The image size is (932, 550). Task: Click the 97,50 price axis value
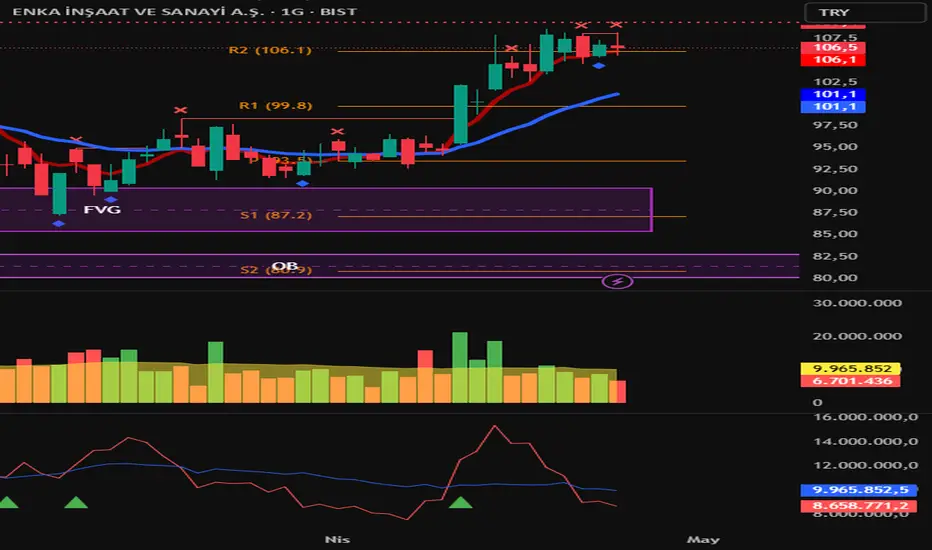pos(835,125)
